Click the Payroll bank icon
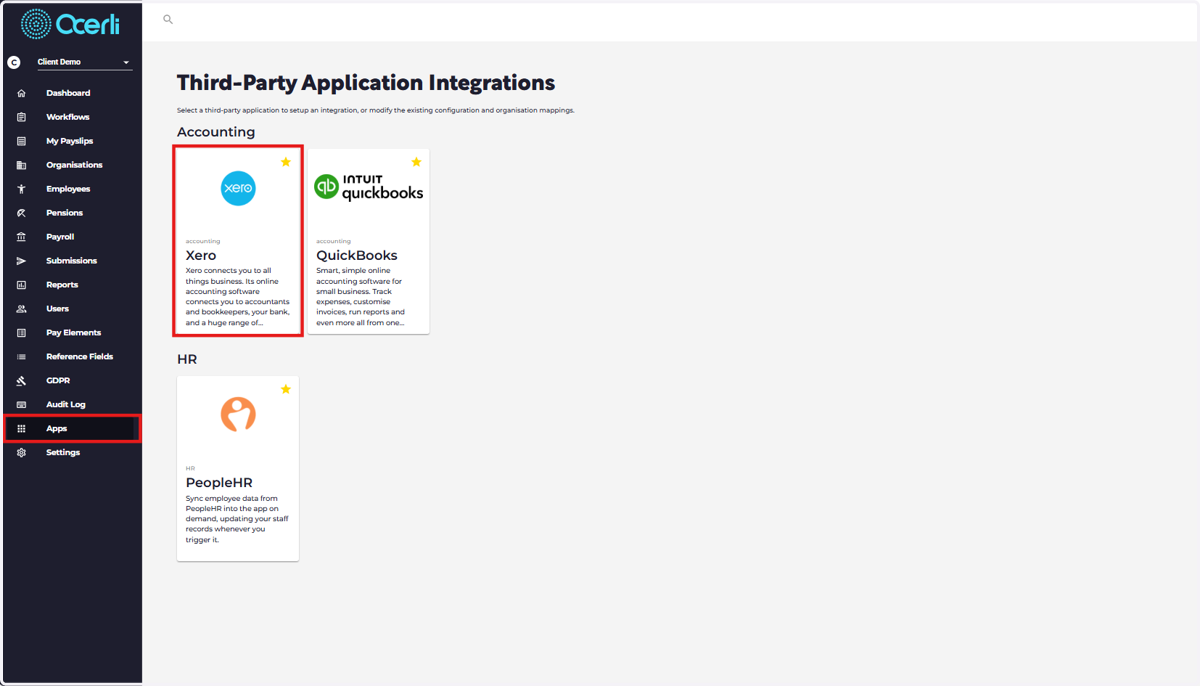This screenshot has height=686, width=1200. tap(21, 237)
